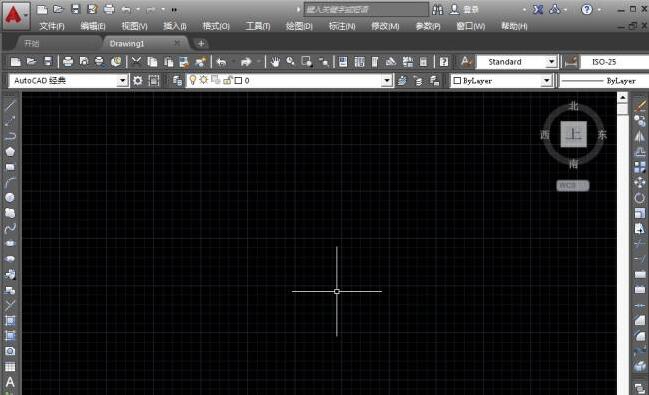Click the Redo arrow in standard toolbar
This screenshot has height=395, width=649.
pyautogui.click(x=246, y=62)
